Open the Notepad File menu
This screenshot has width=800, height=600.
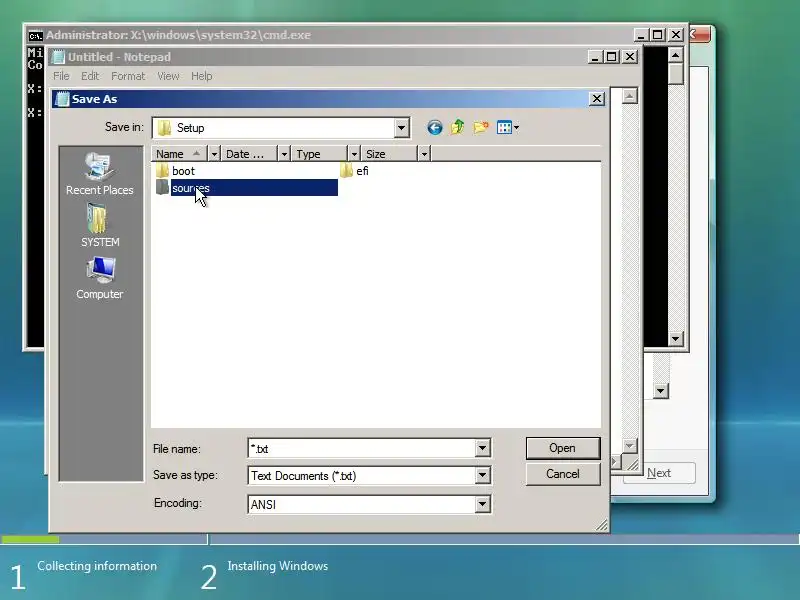(x=61, y=76)
